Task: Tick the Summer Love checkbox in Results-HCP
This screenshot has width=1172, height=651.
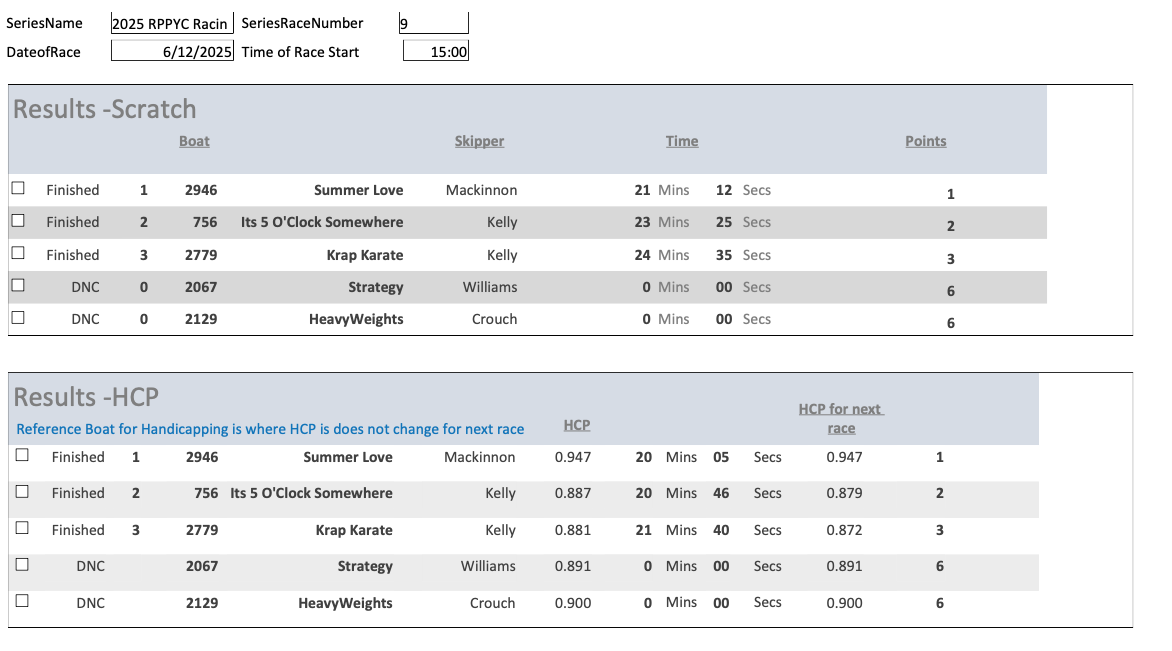Action: 22,455
